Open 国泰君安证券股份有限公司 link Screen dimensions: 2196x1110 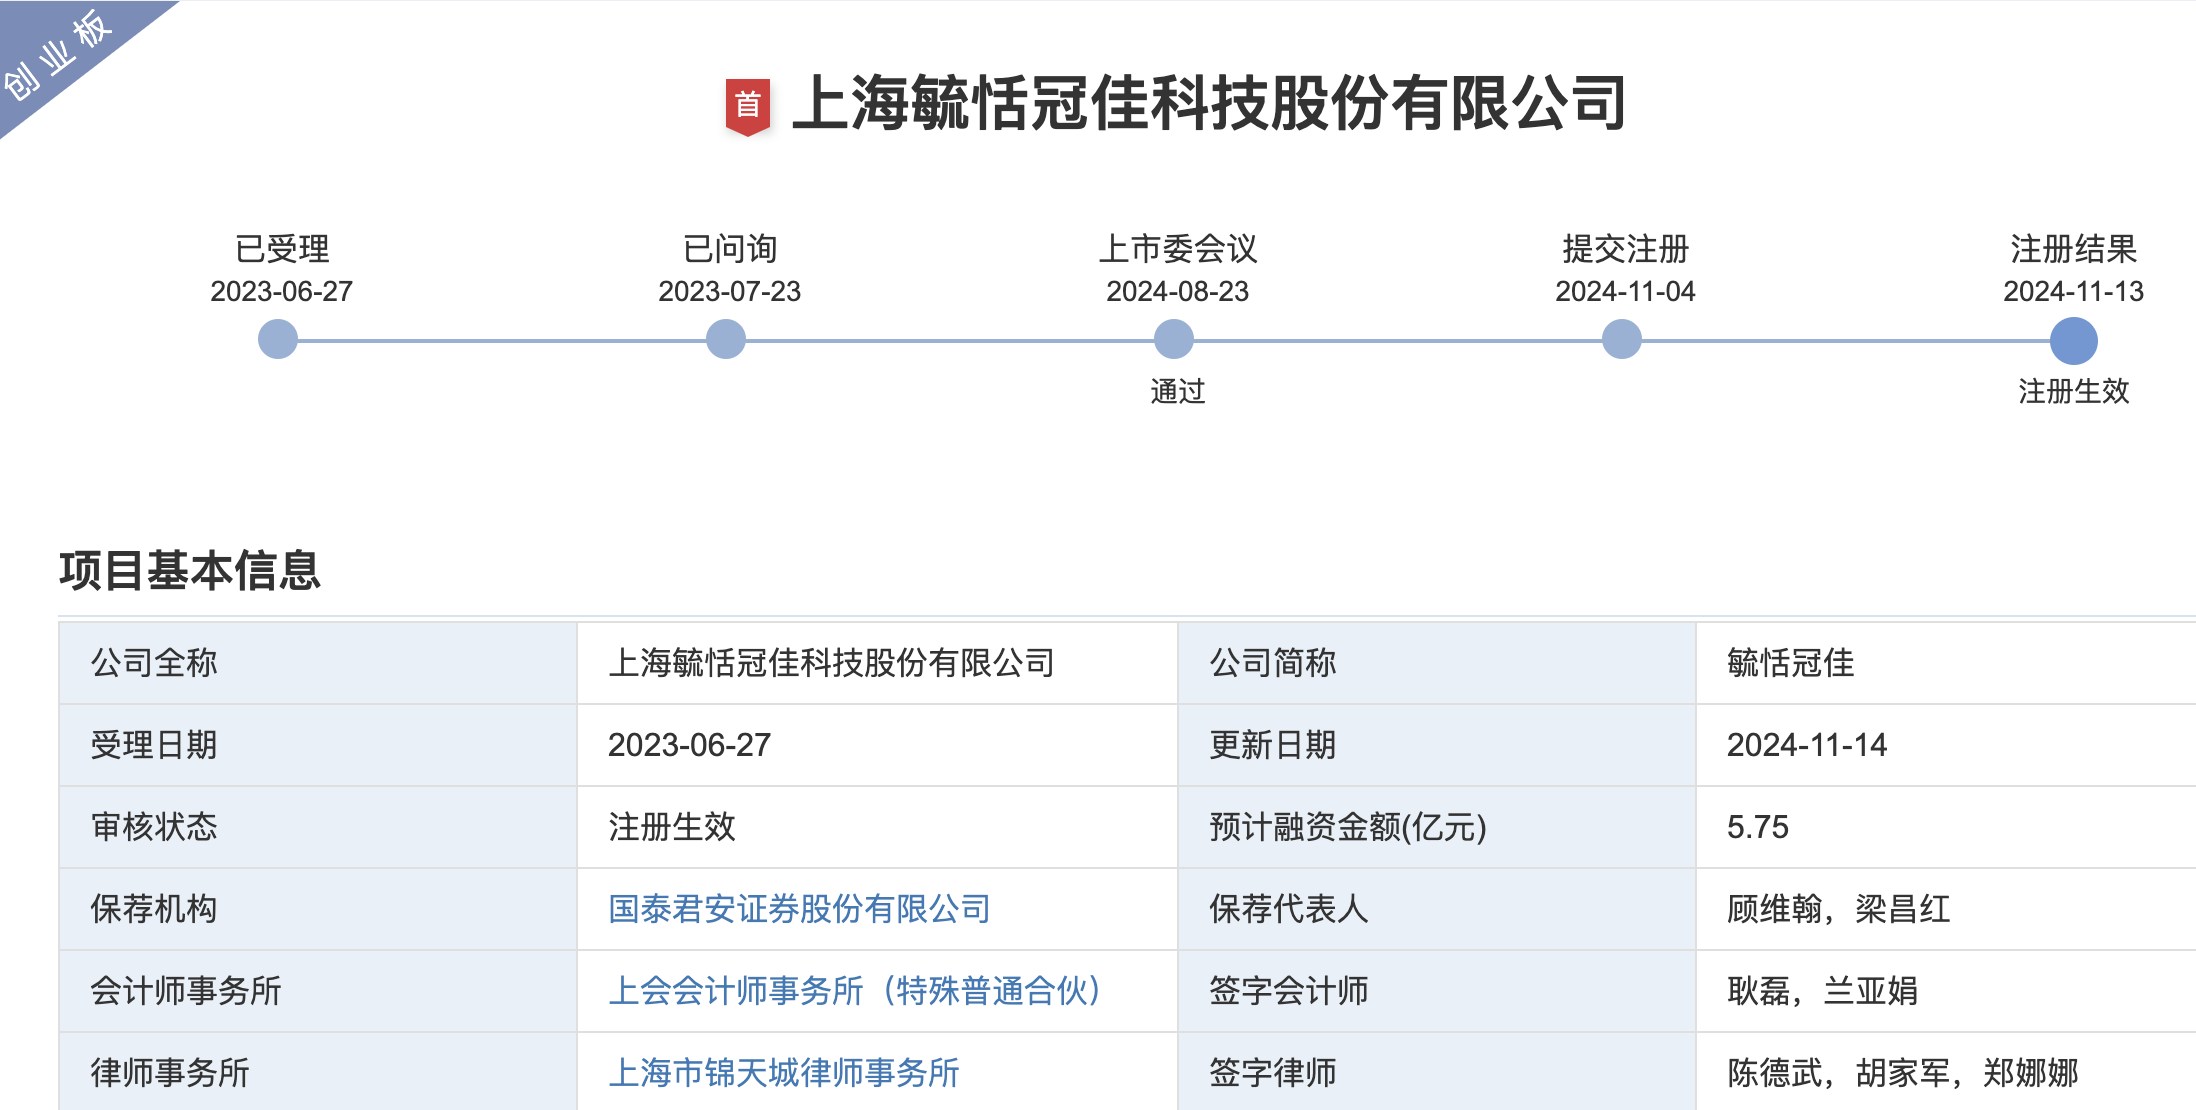click(x=799, y=909)
